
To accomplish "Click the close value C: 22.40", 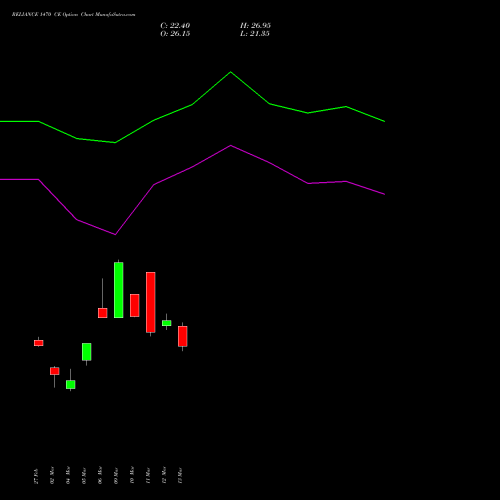I will (175, 26).
